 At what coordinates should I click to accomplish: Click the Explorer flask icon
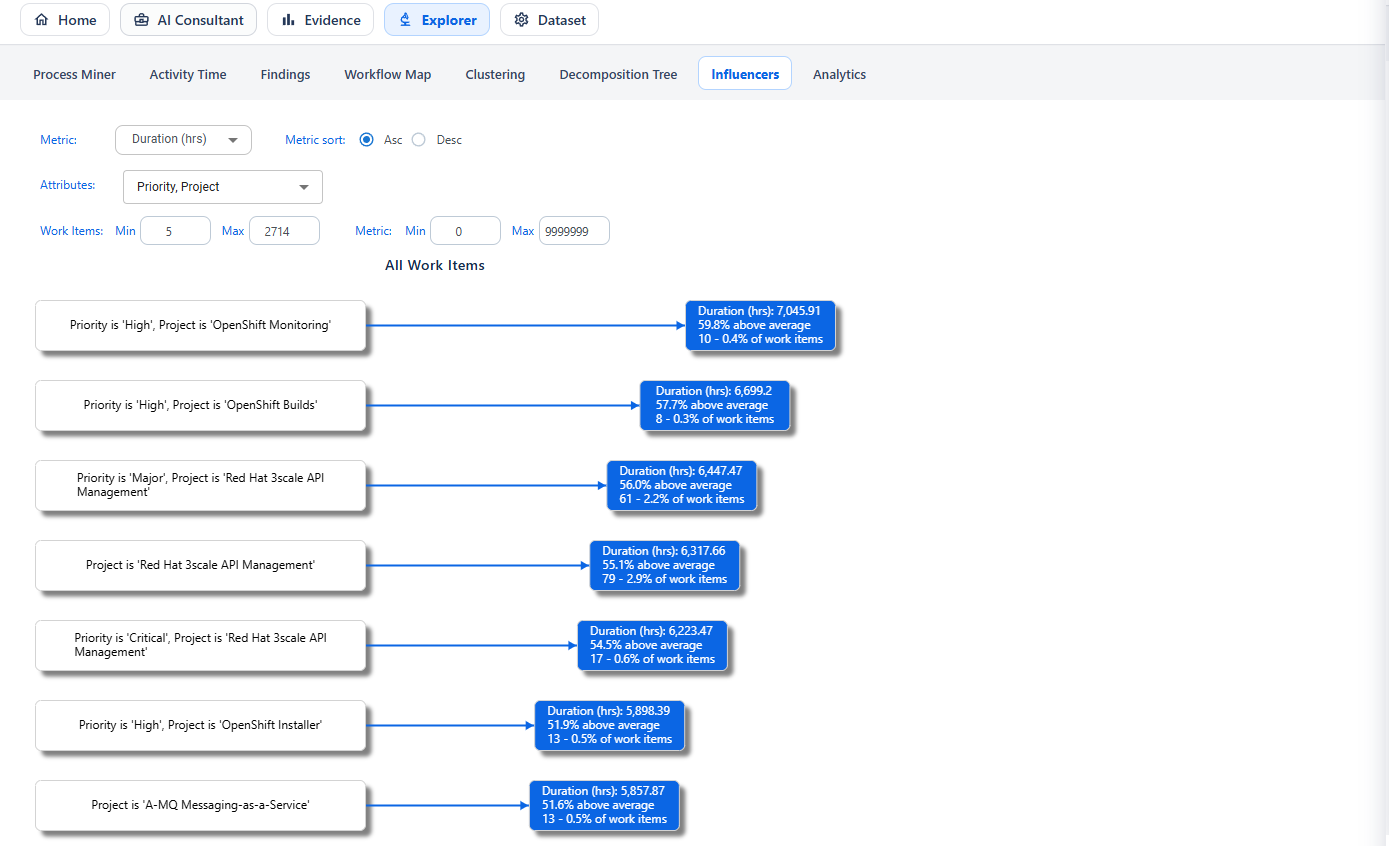(x=406, y=19)
